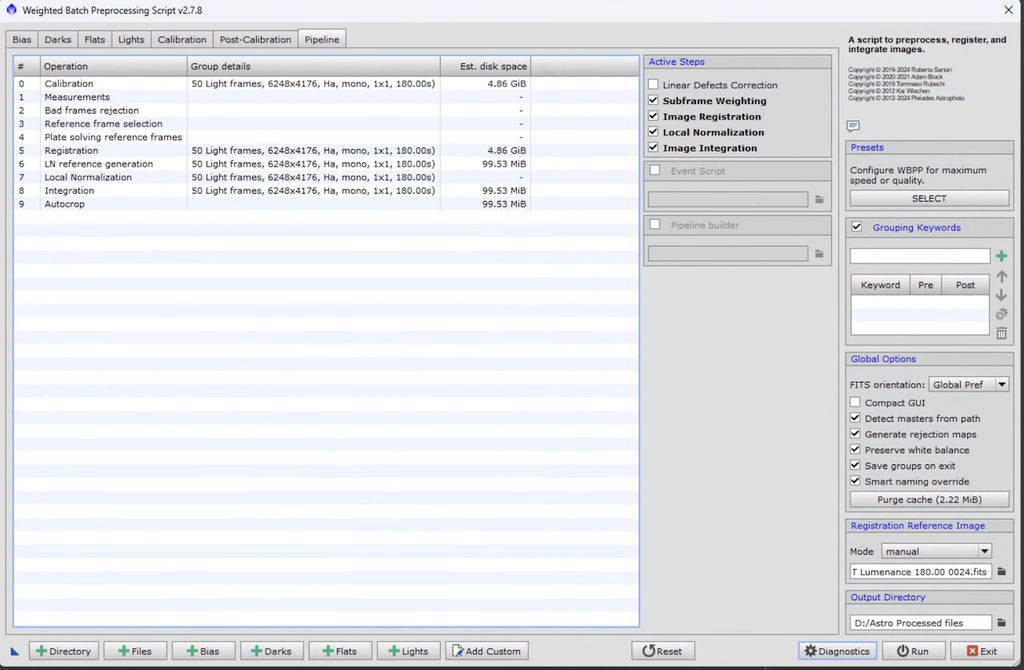Toggle Generate rejection maps option
Screen dimensions: 1024x670
coord(855,434)
